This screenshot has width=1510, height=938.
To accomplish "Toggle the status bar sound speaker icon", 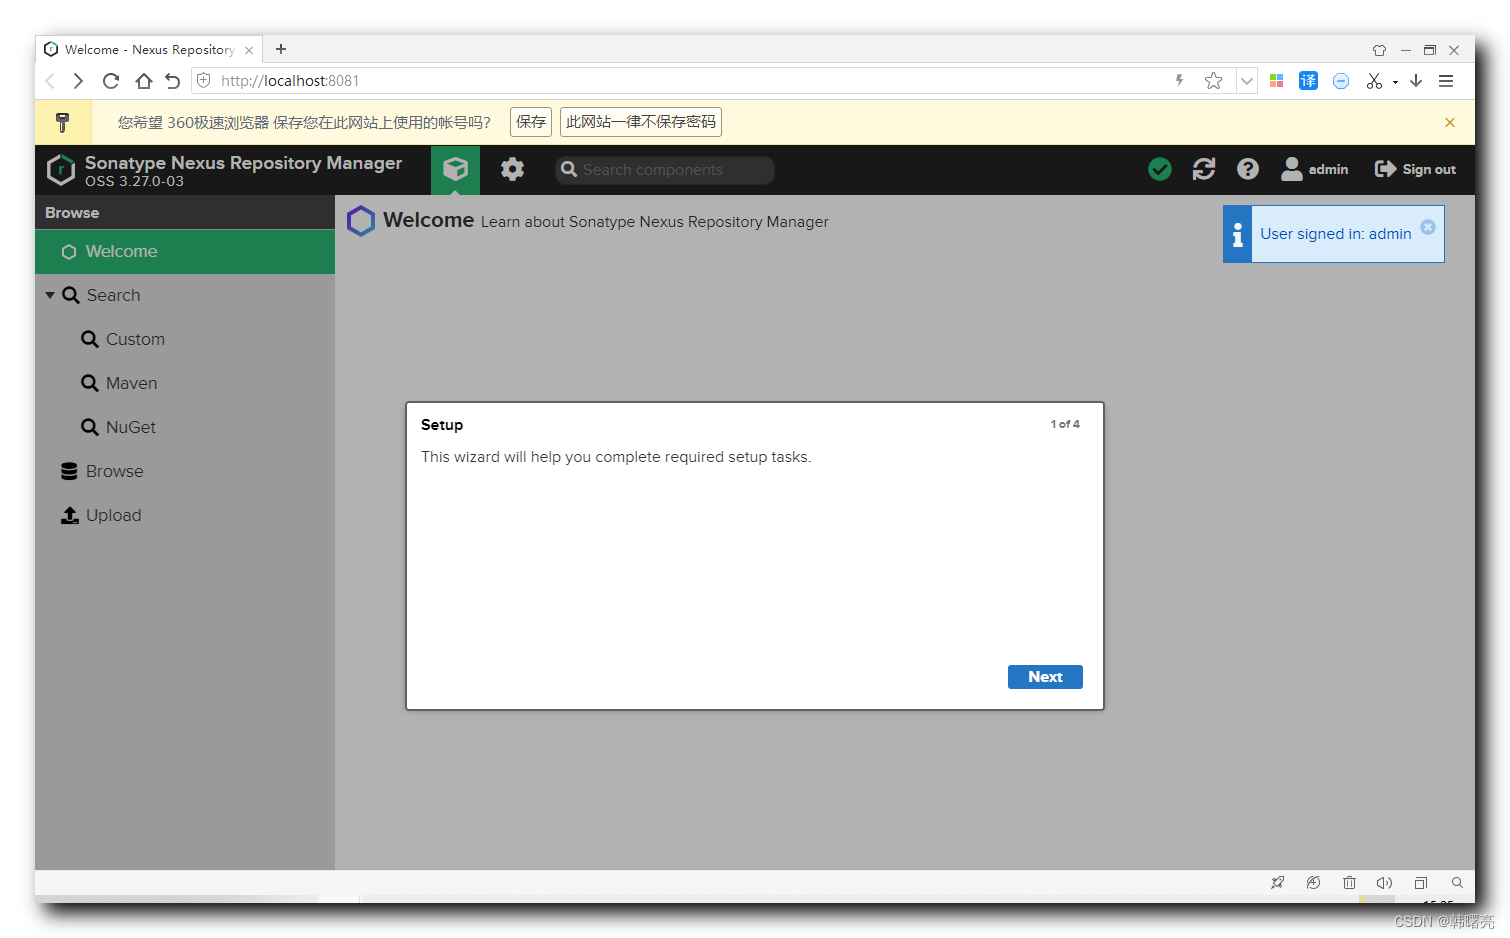I will pos(1384,883).
